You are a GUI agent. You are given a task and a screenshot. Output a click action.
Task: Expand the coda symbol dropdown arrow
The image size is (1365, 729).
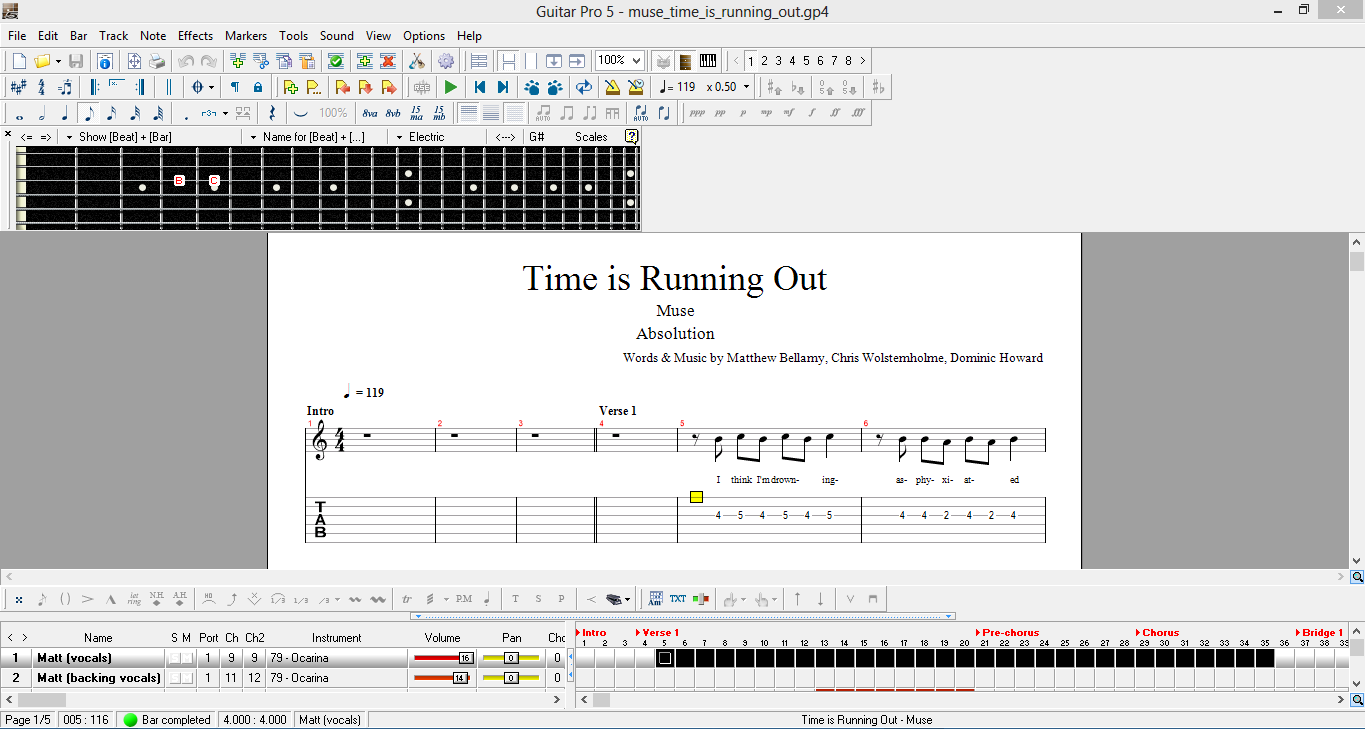click(x=211, y=87)
